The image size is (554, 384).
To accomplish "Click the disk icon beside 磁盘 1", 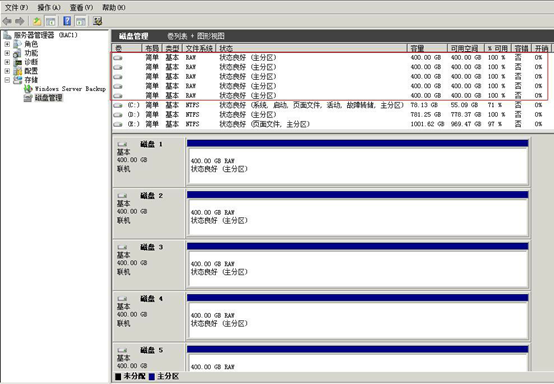I will coord(122,144).
